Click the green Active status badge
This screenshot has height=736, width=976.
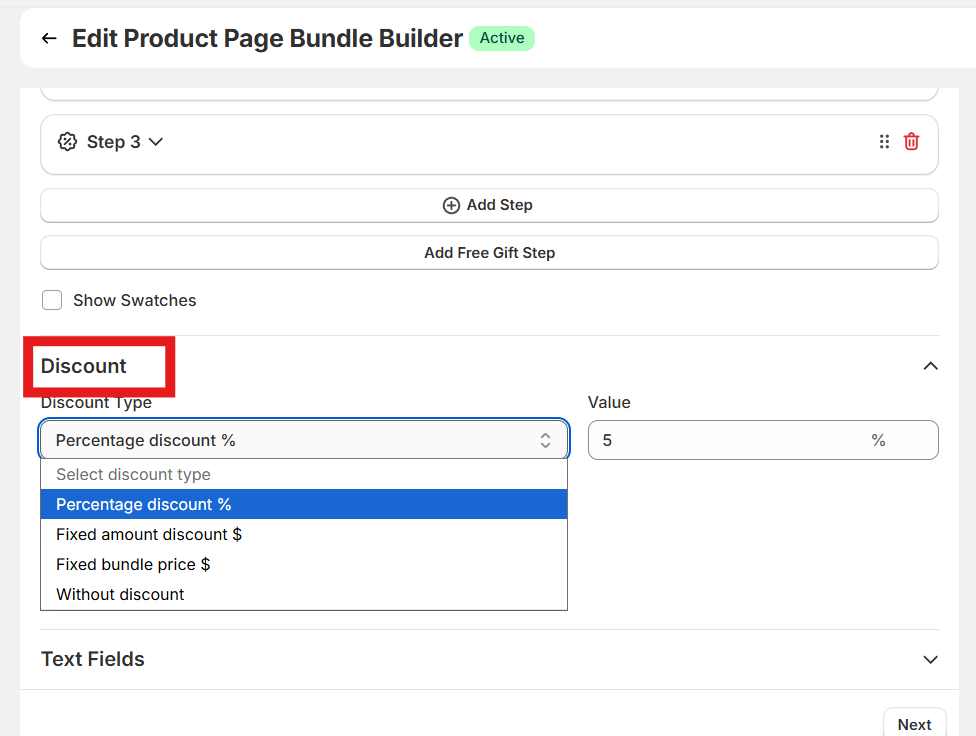click(x=502, y=38)
